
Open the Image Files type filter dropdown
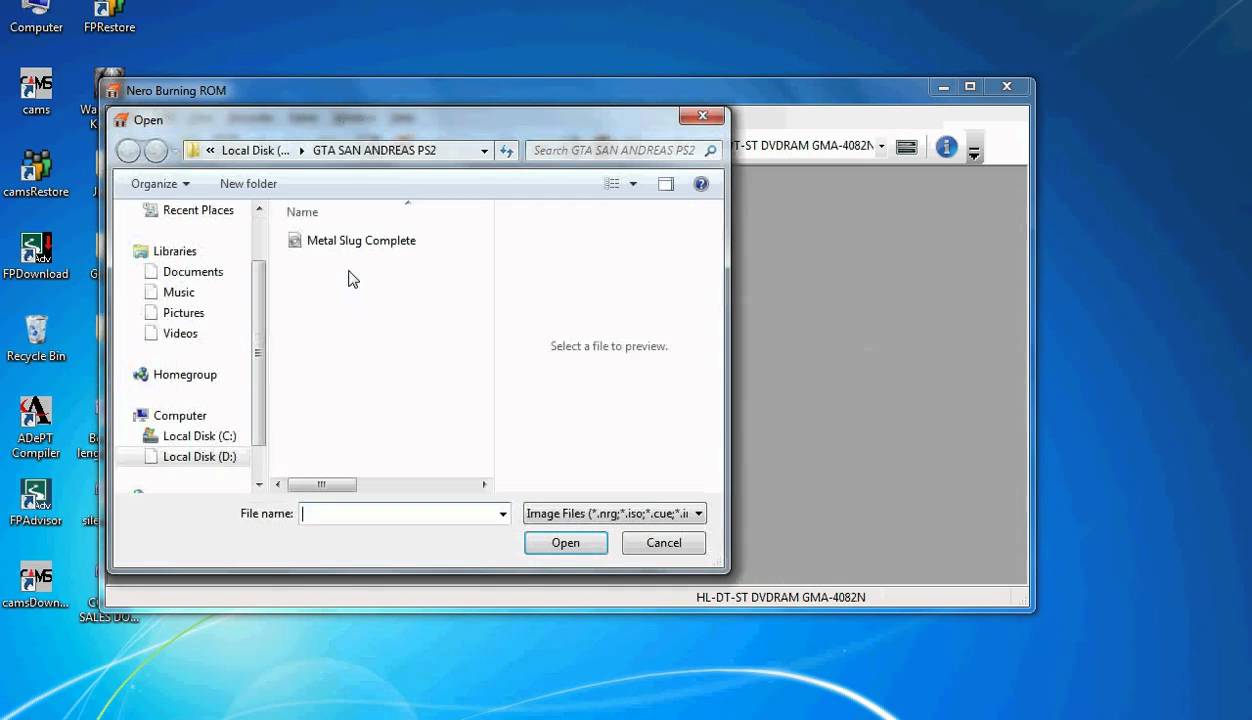point(615,514)
